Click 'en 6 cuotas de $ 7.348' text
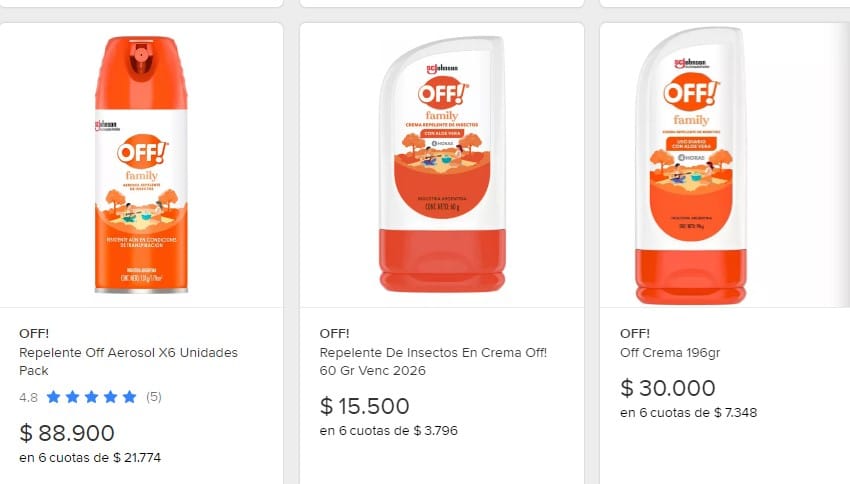 (688, 413)
